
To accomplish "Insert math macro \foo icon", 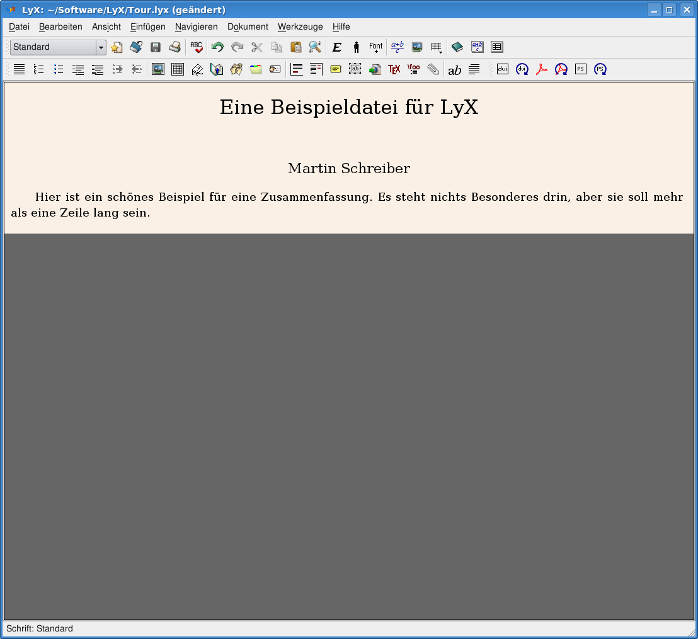I will [414, 69].
